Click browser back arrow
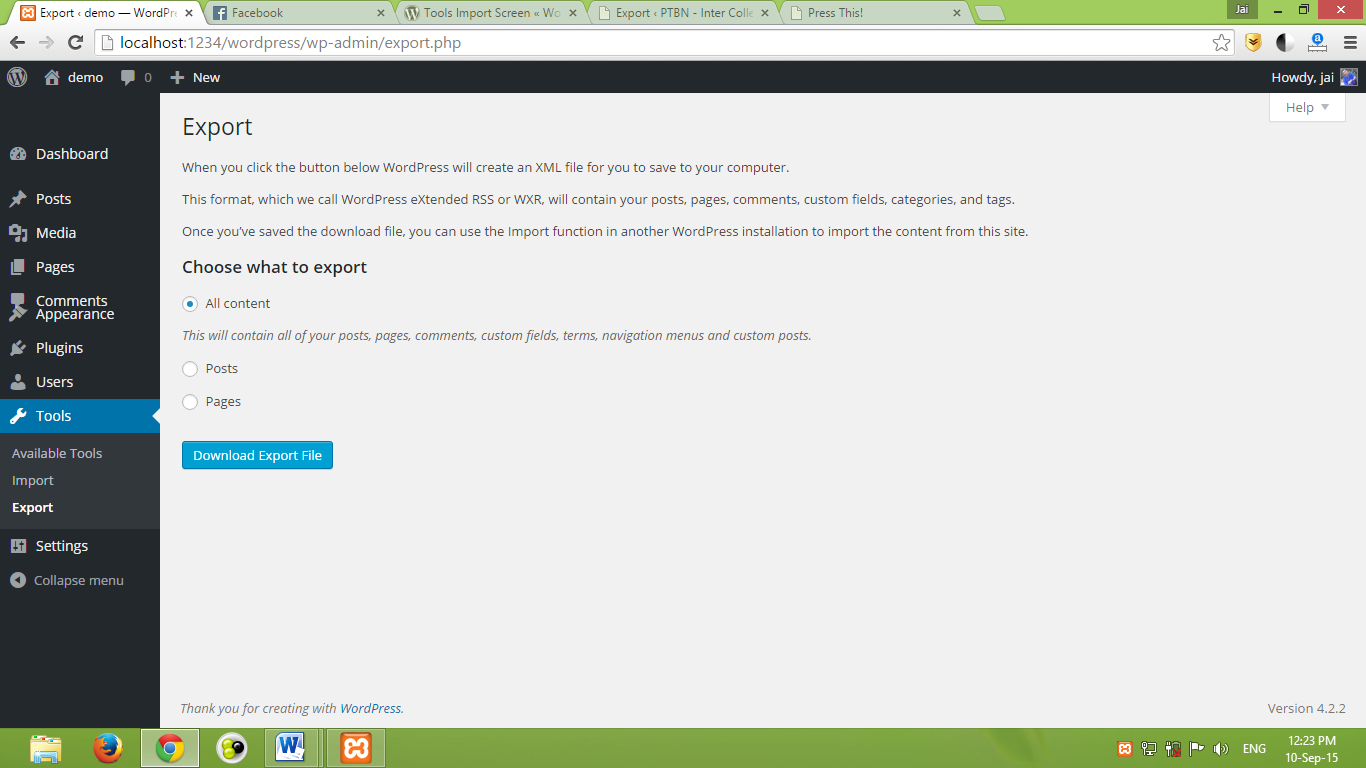The height and width of the screenshot is (768, 1366). tap(17, 42)
